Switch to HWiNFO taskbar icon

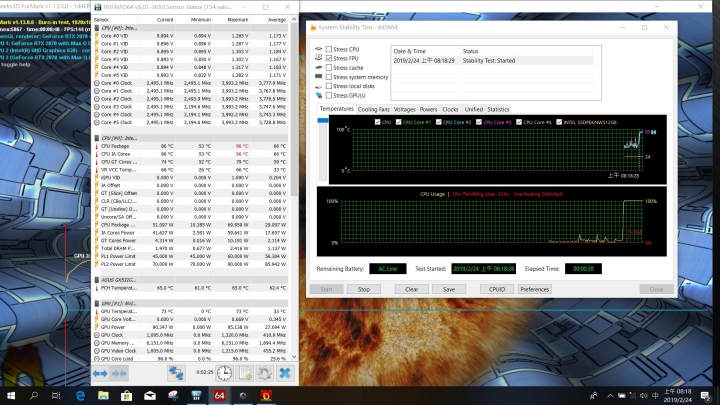pos(196,395)
